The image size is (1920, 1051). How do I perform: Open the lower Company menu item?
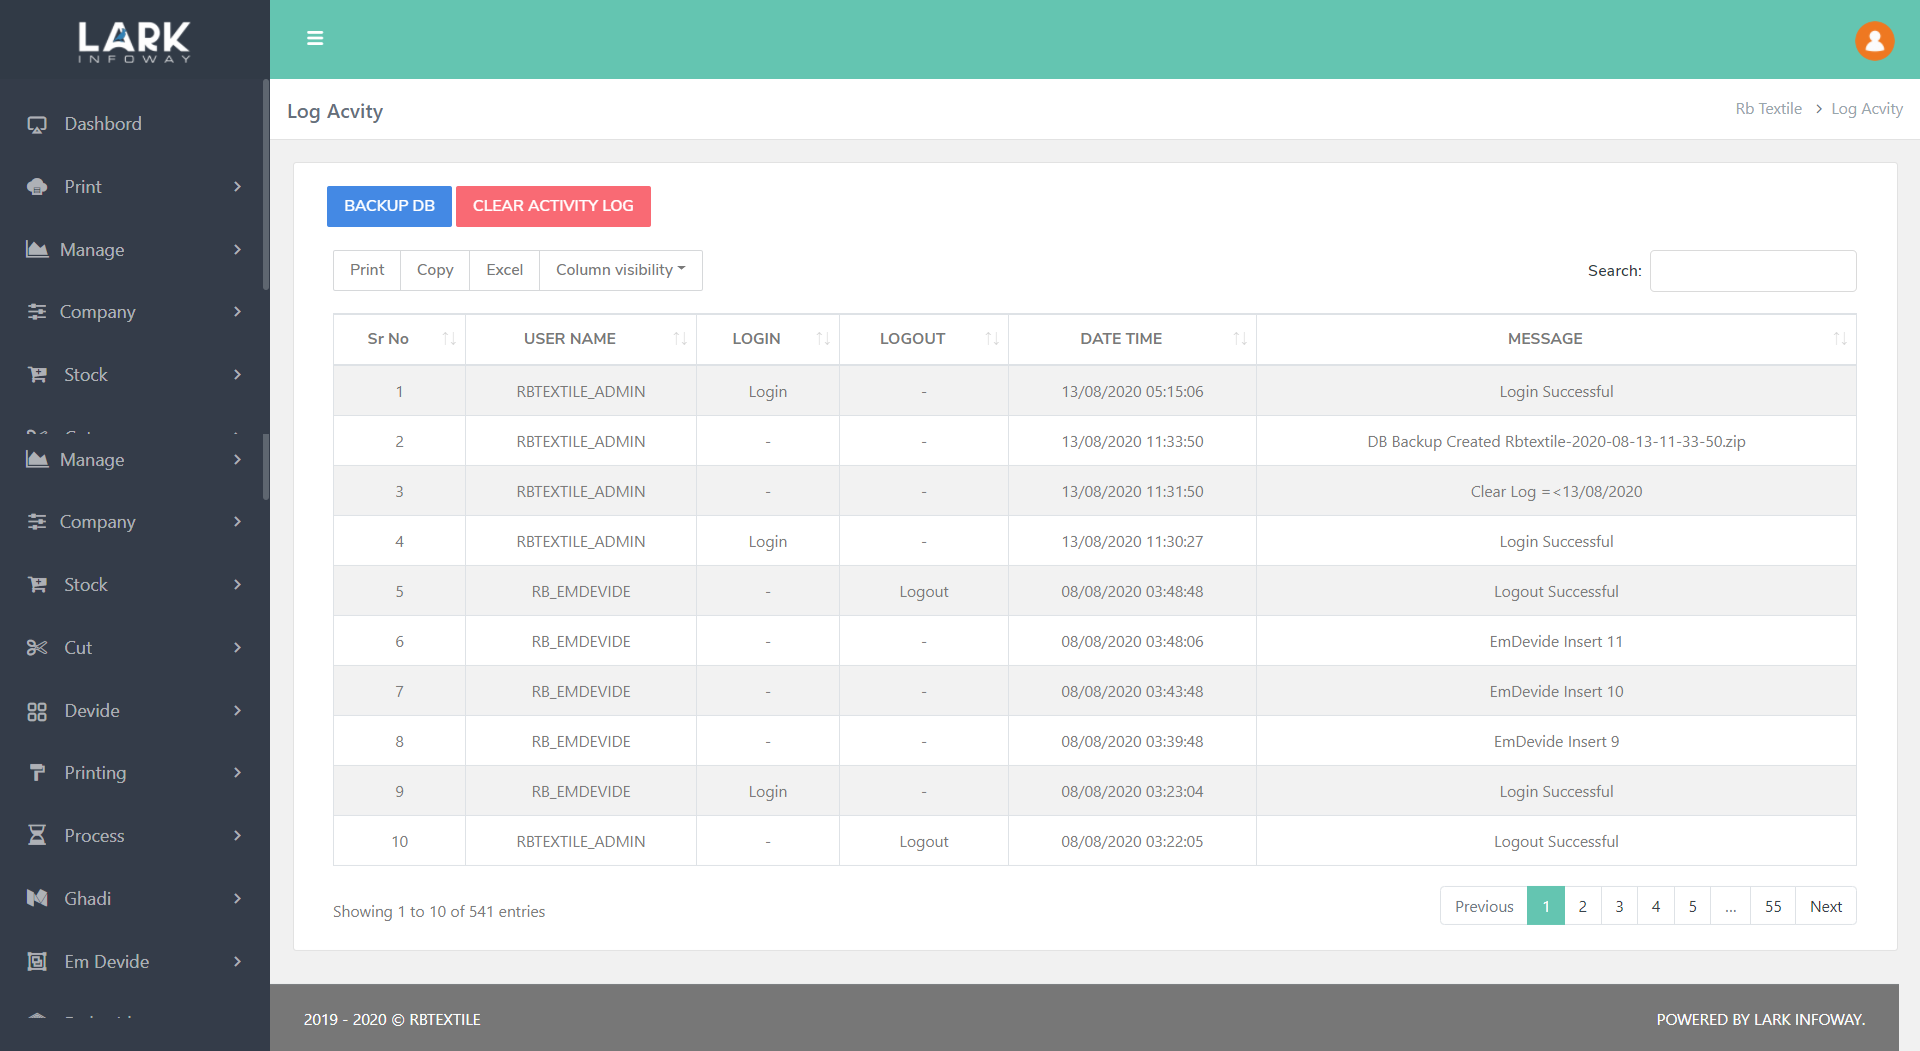click(x=135, y=521)
